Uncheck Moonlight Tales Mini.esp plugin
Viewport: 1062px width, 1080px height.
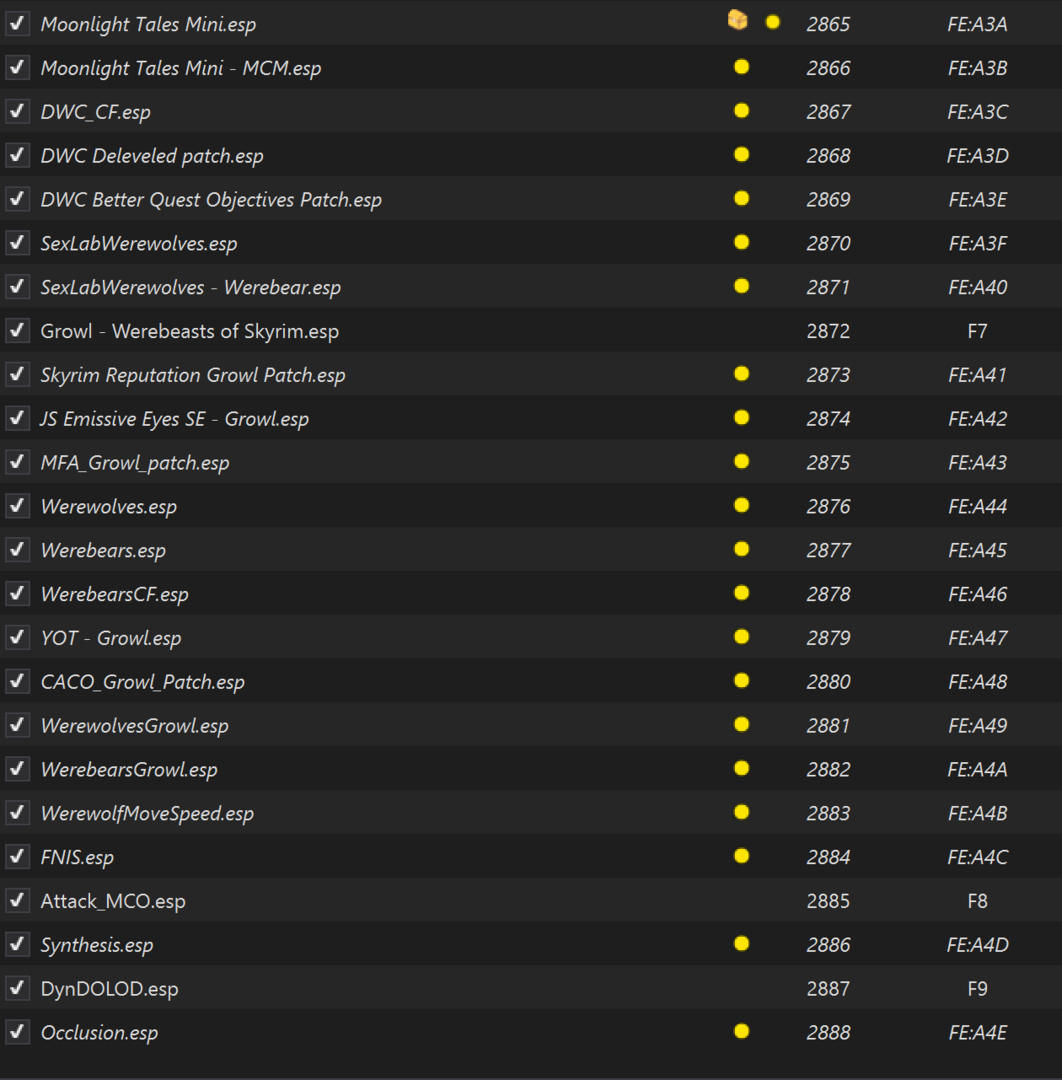(17, 23)
